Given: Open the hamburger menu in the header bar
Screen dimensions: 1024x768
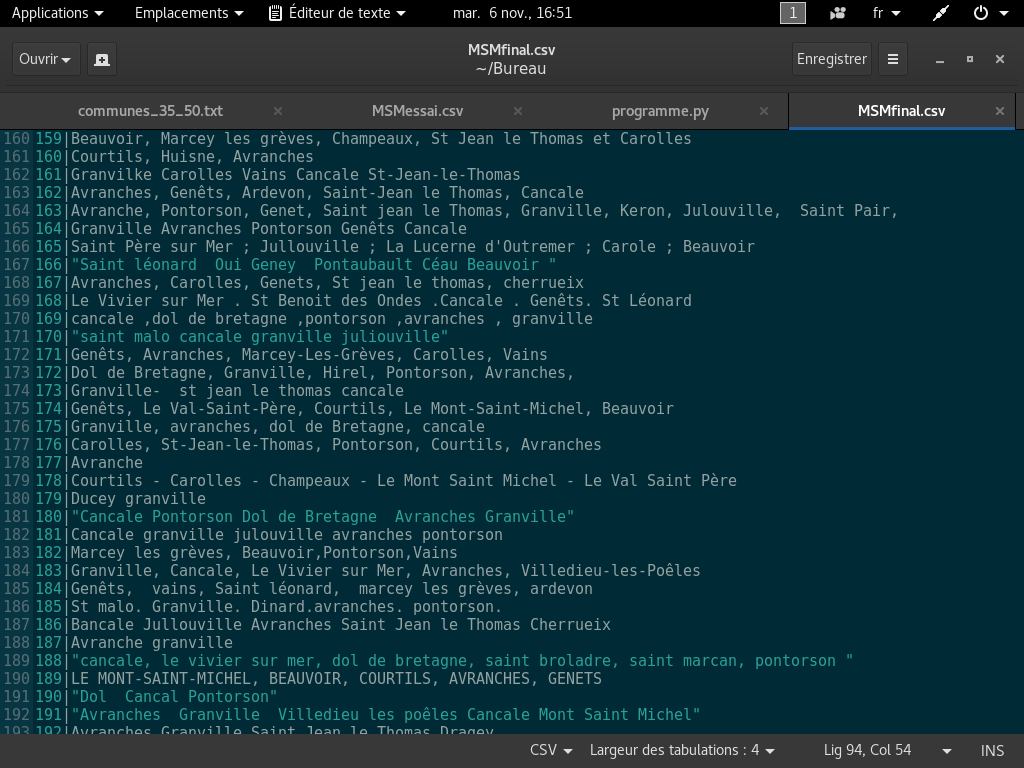Looking at the screenshot, I should tap(893, 58).
